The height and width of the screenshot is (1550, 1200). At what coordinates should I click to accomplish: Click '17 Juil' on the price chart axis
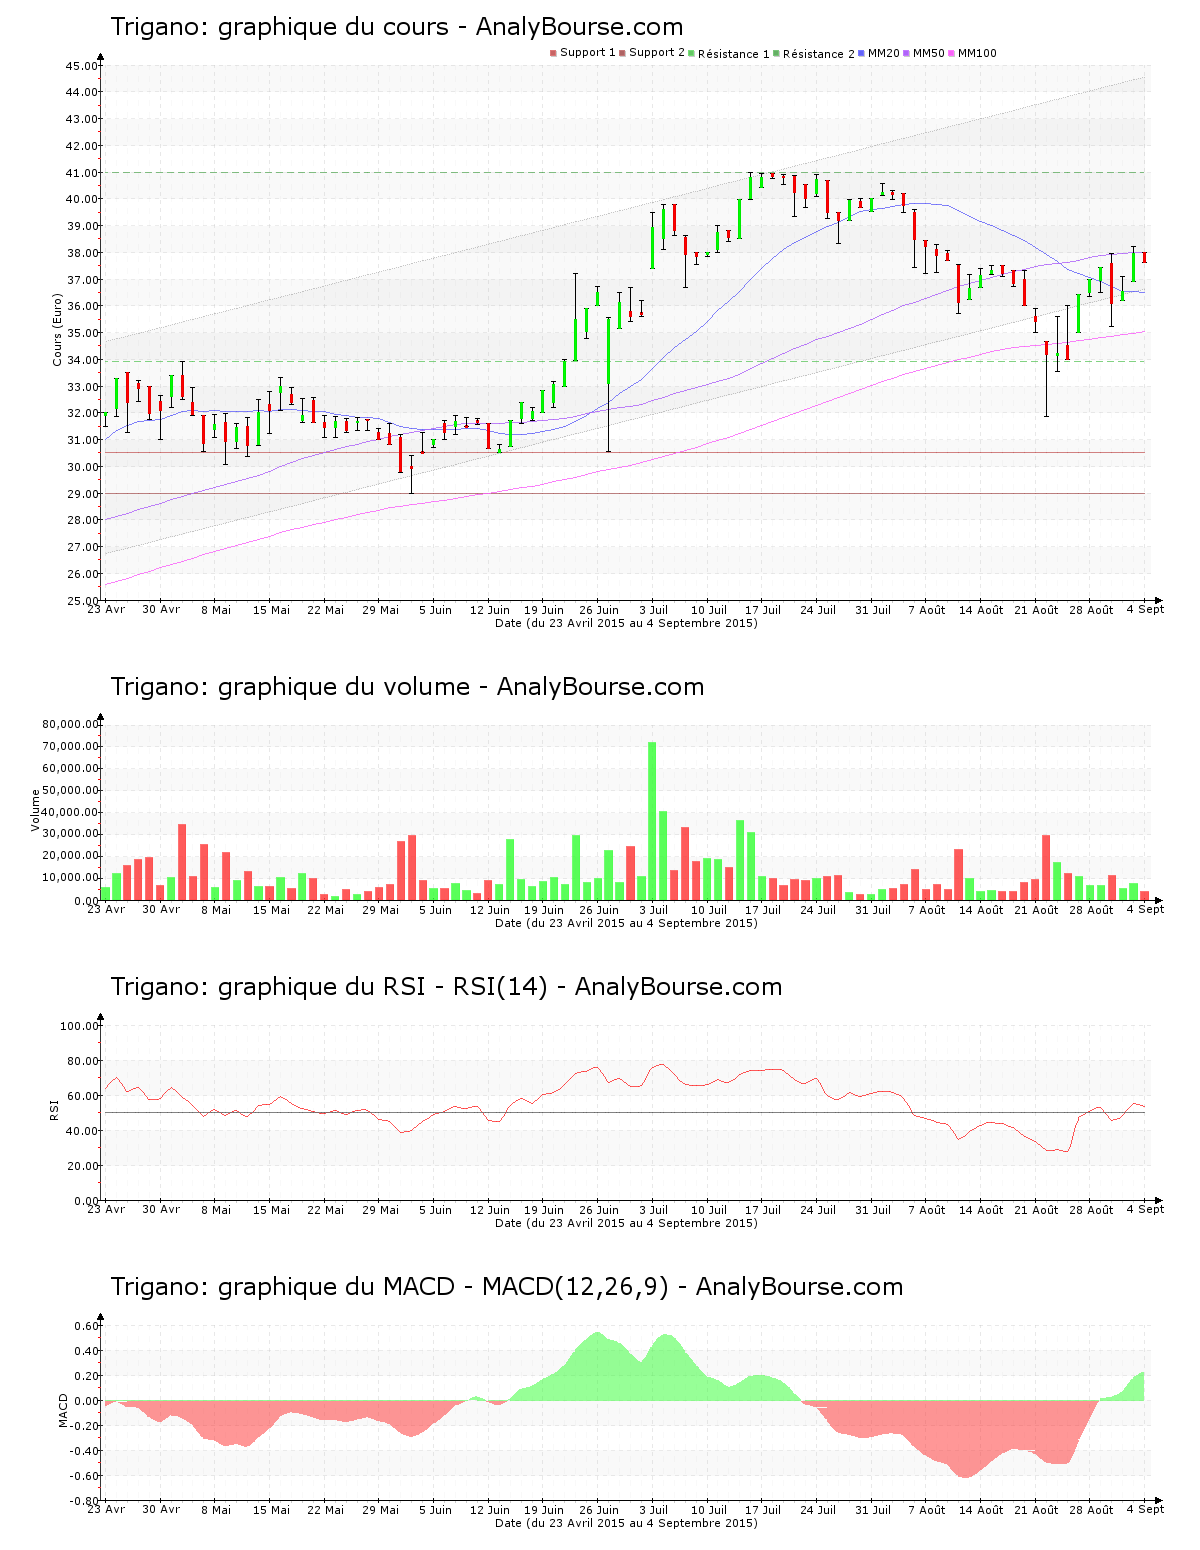tap(763, 610)
